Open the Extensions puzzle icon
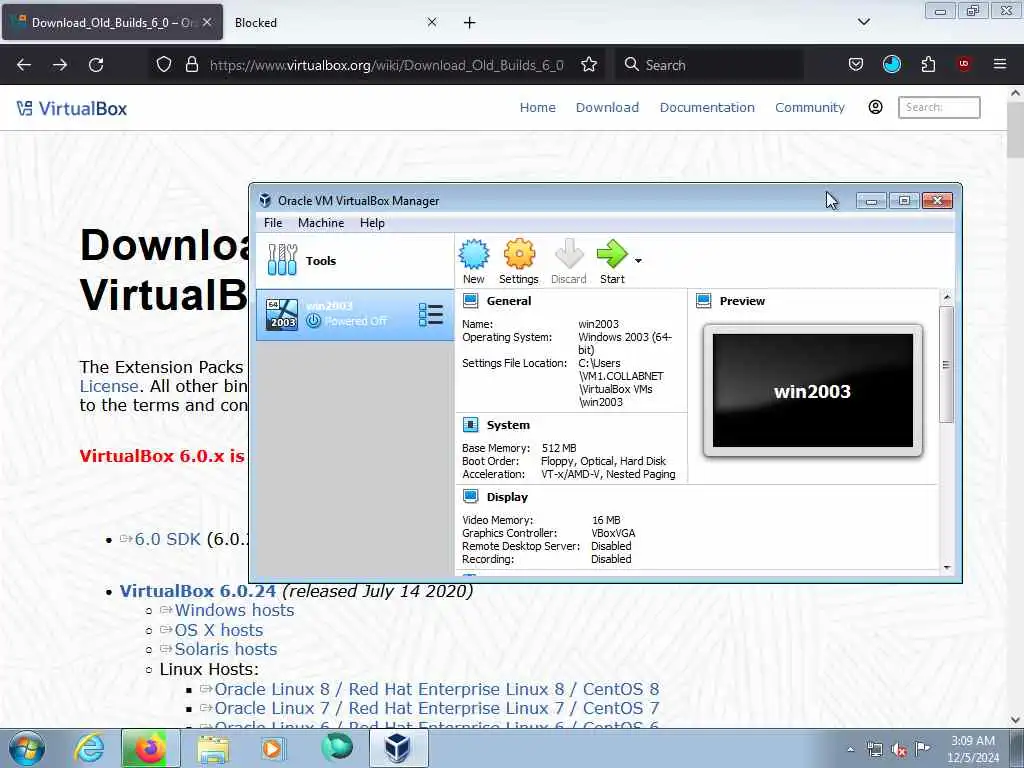Viewport: 1024px width, 768px height. pyautogui.click(x=928, y=65)
